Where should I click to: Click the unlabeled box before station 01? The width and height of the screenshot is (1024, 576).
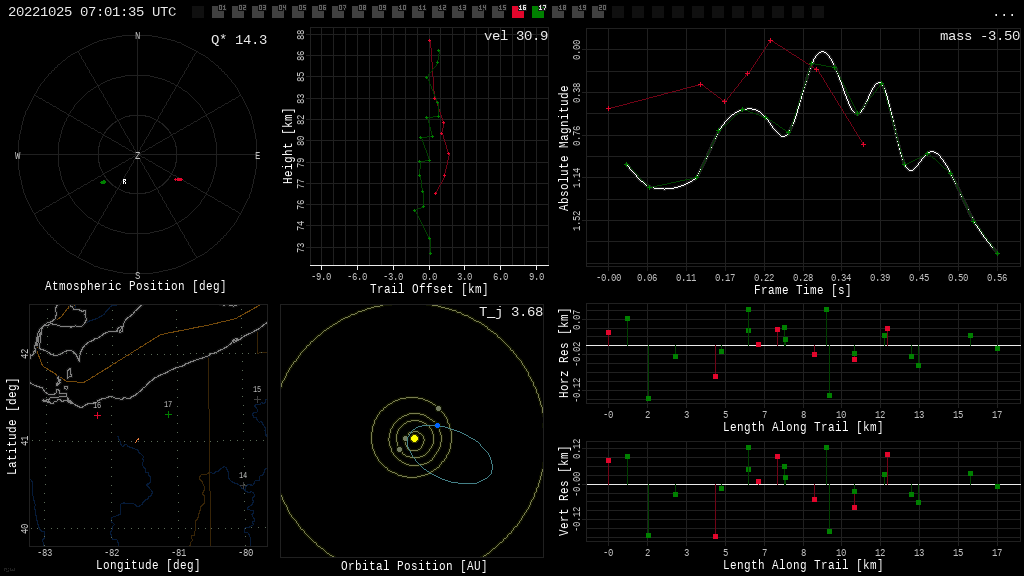[x=198, y=12]
